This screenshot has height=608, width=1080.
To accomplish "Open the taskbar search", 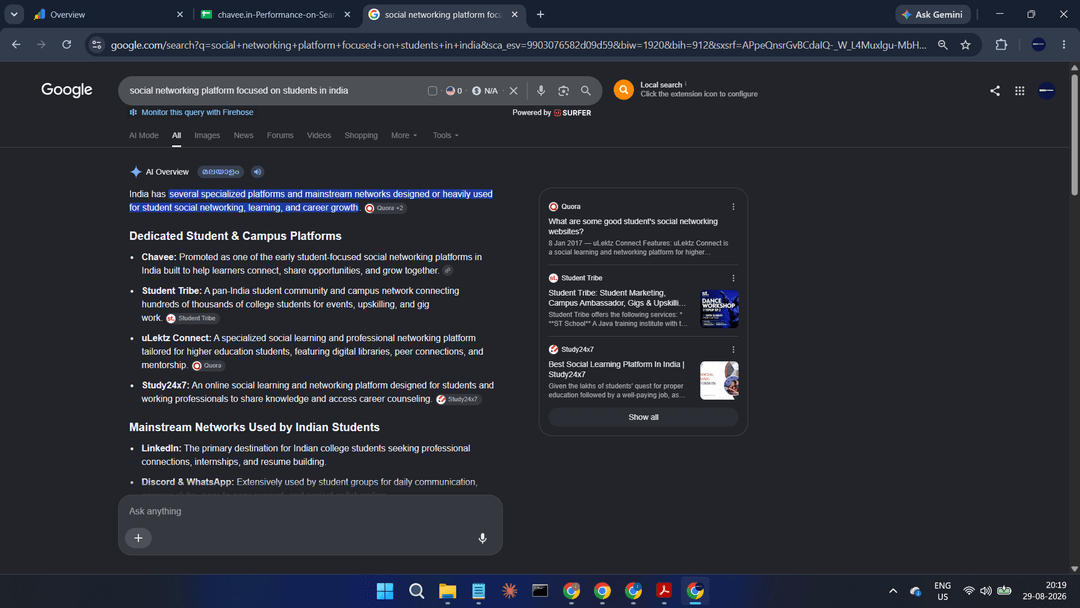I will coord(416,591).
